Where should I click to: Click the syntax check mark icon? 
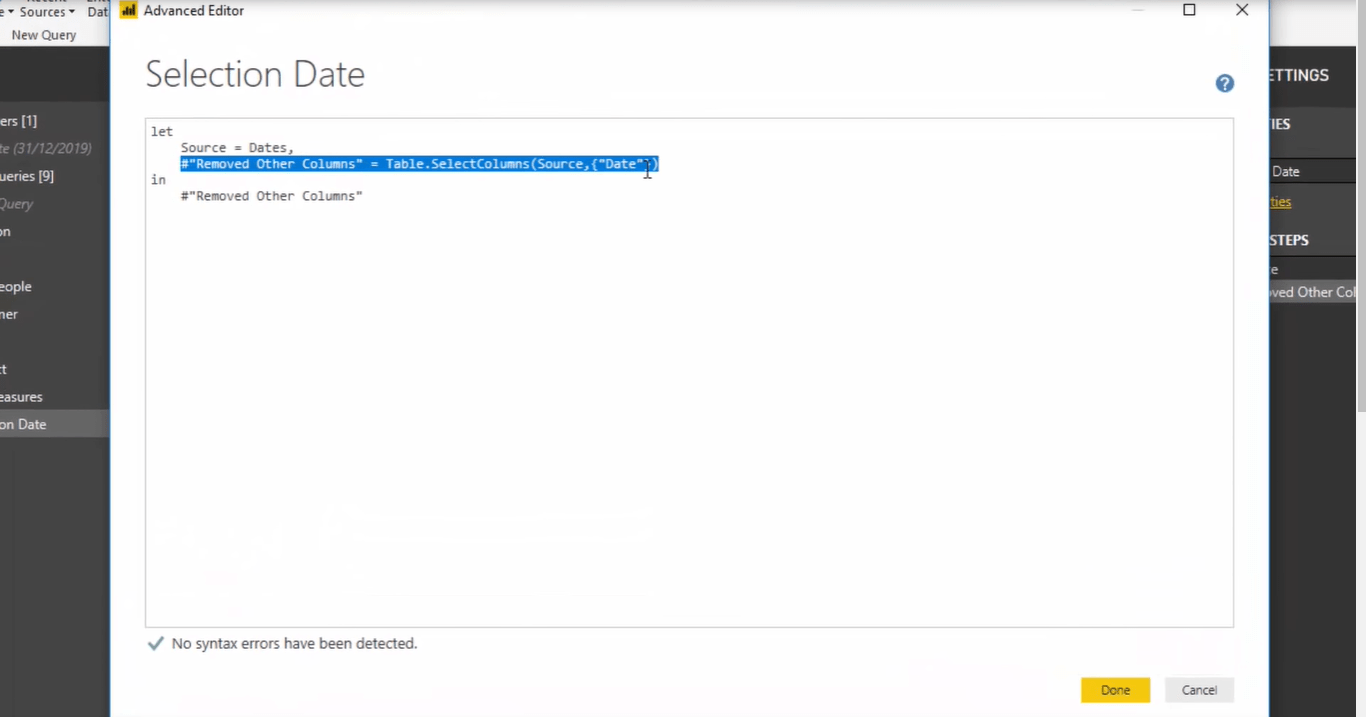coord(155,644)
